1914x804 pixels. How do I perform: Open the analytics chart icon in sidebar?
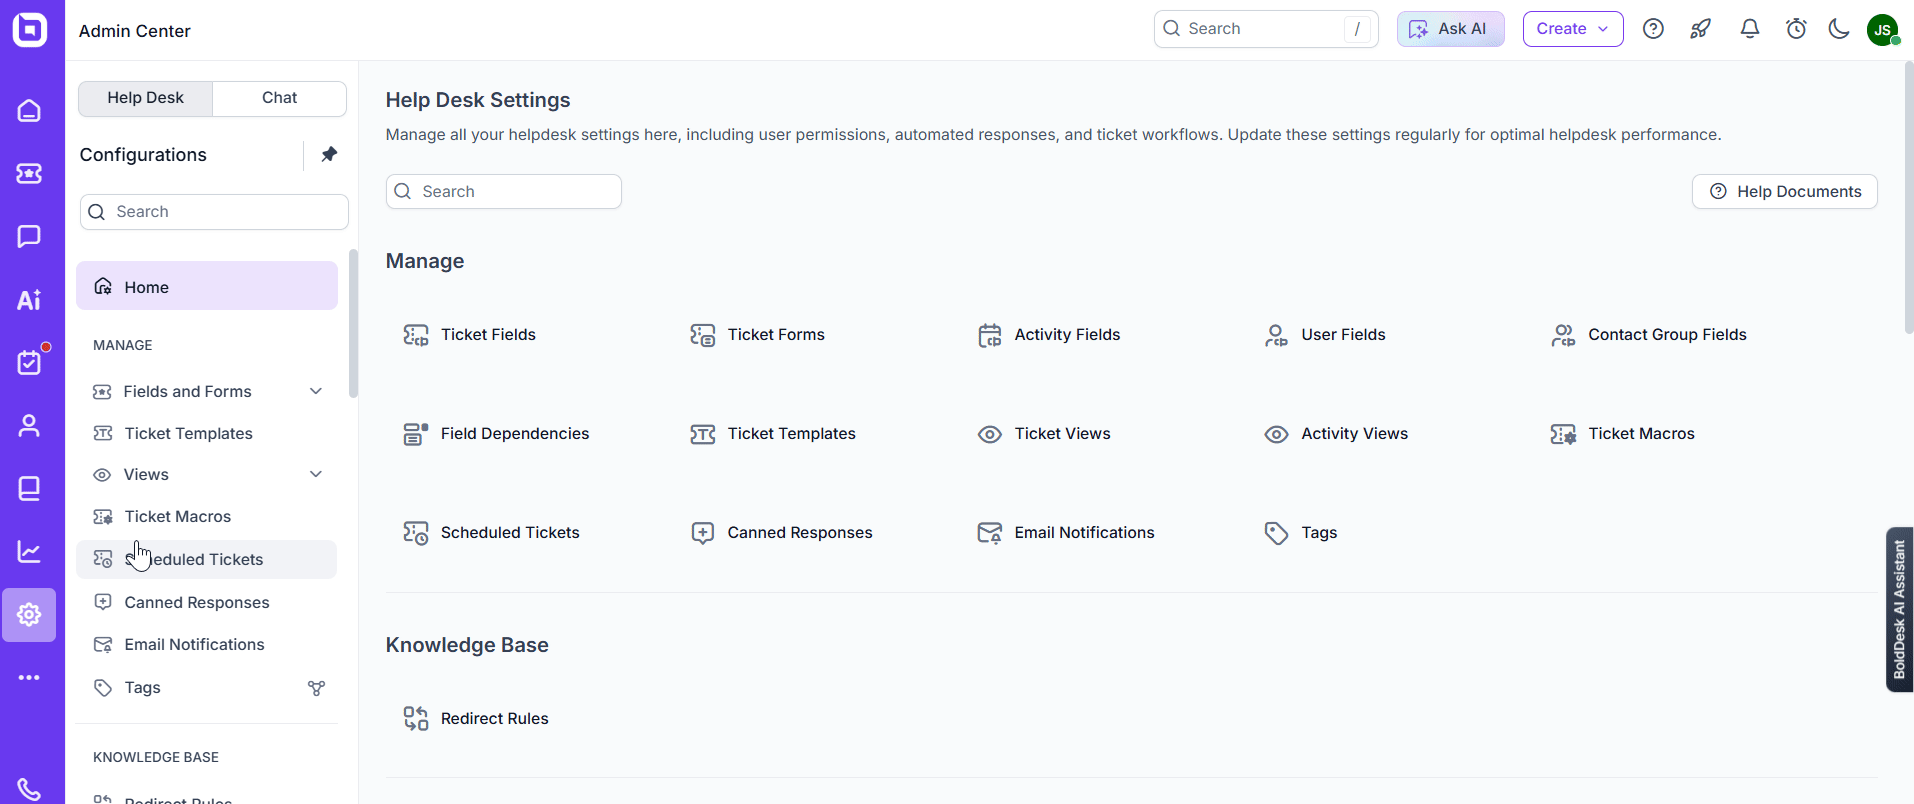(29, 551)
